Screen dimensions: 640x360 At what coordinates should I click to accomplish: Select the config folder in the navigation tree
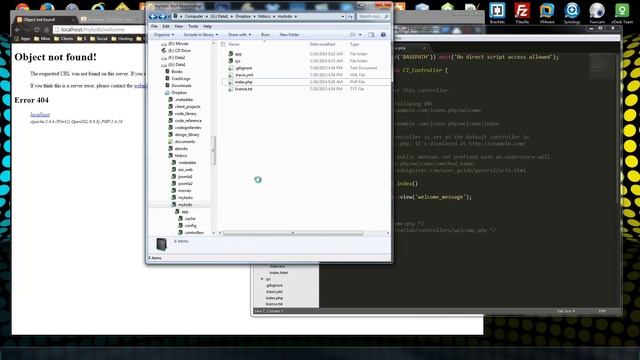point(187,225)
